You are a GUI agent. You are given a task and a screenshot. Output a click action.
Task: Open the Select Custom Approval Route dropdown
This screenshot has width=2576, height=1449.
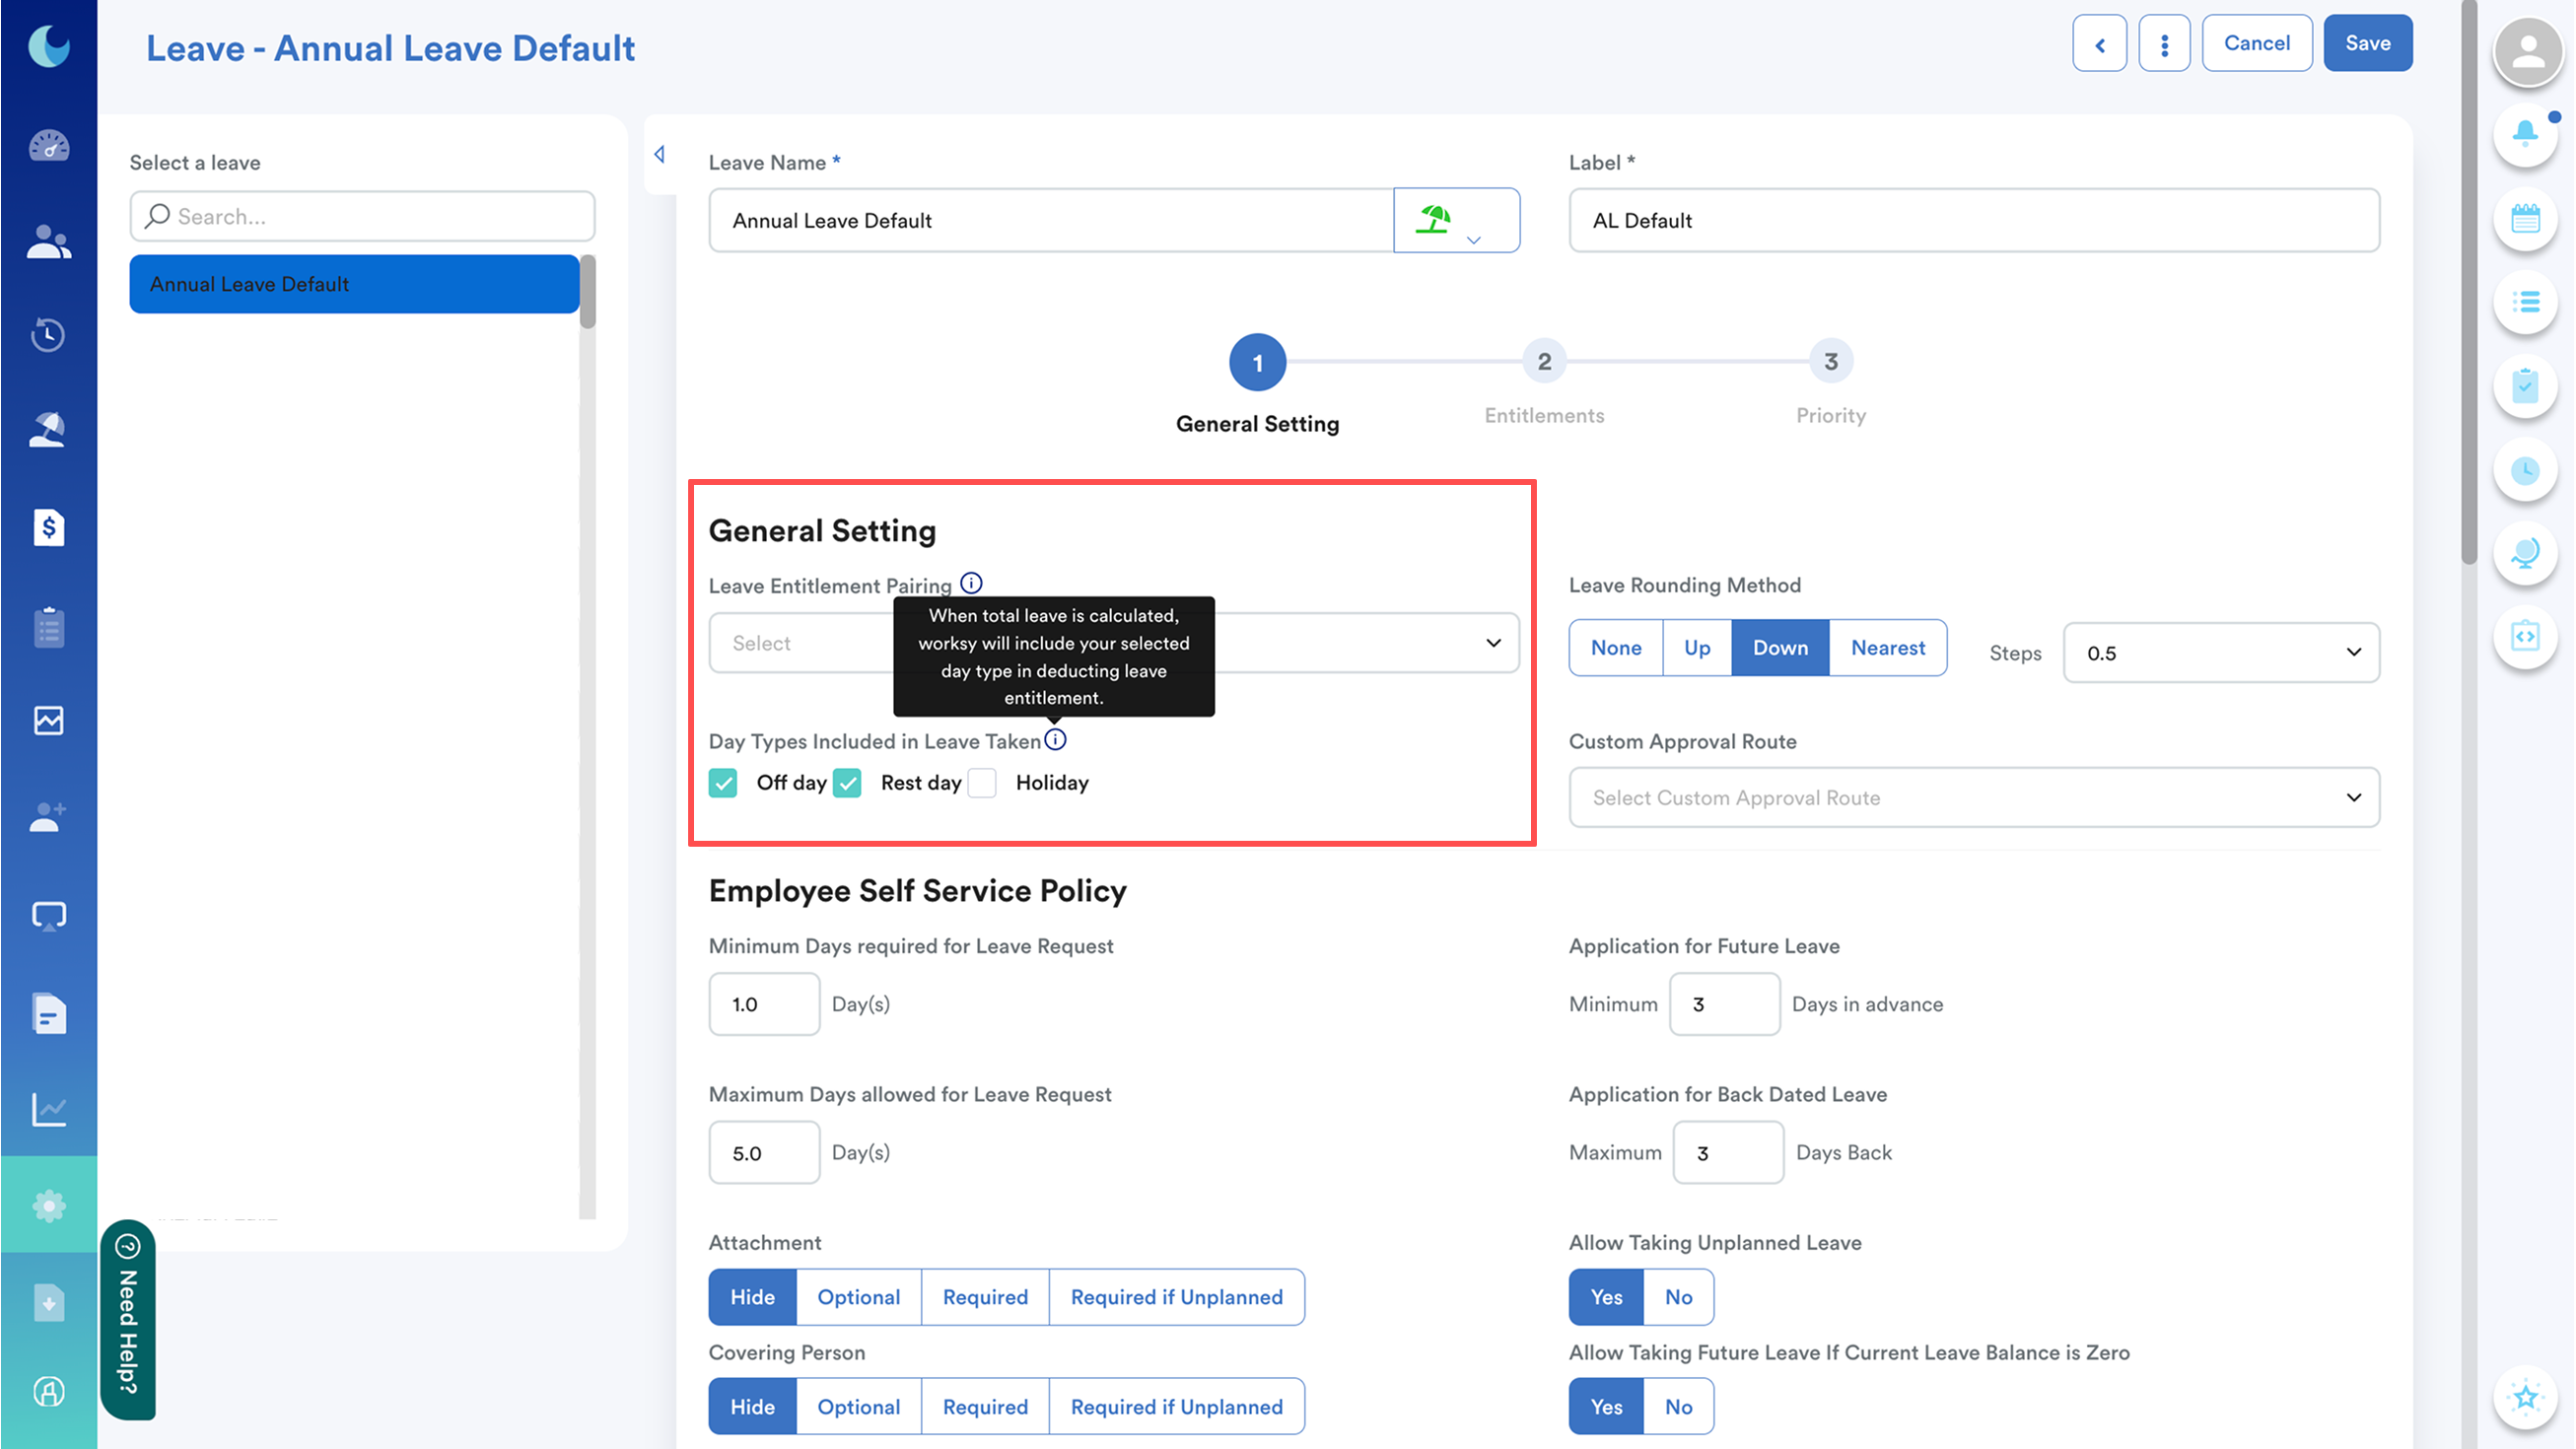coord(1973,798)
